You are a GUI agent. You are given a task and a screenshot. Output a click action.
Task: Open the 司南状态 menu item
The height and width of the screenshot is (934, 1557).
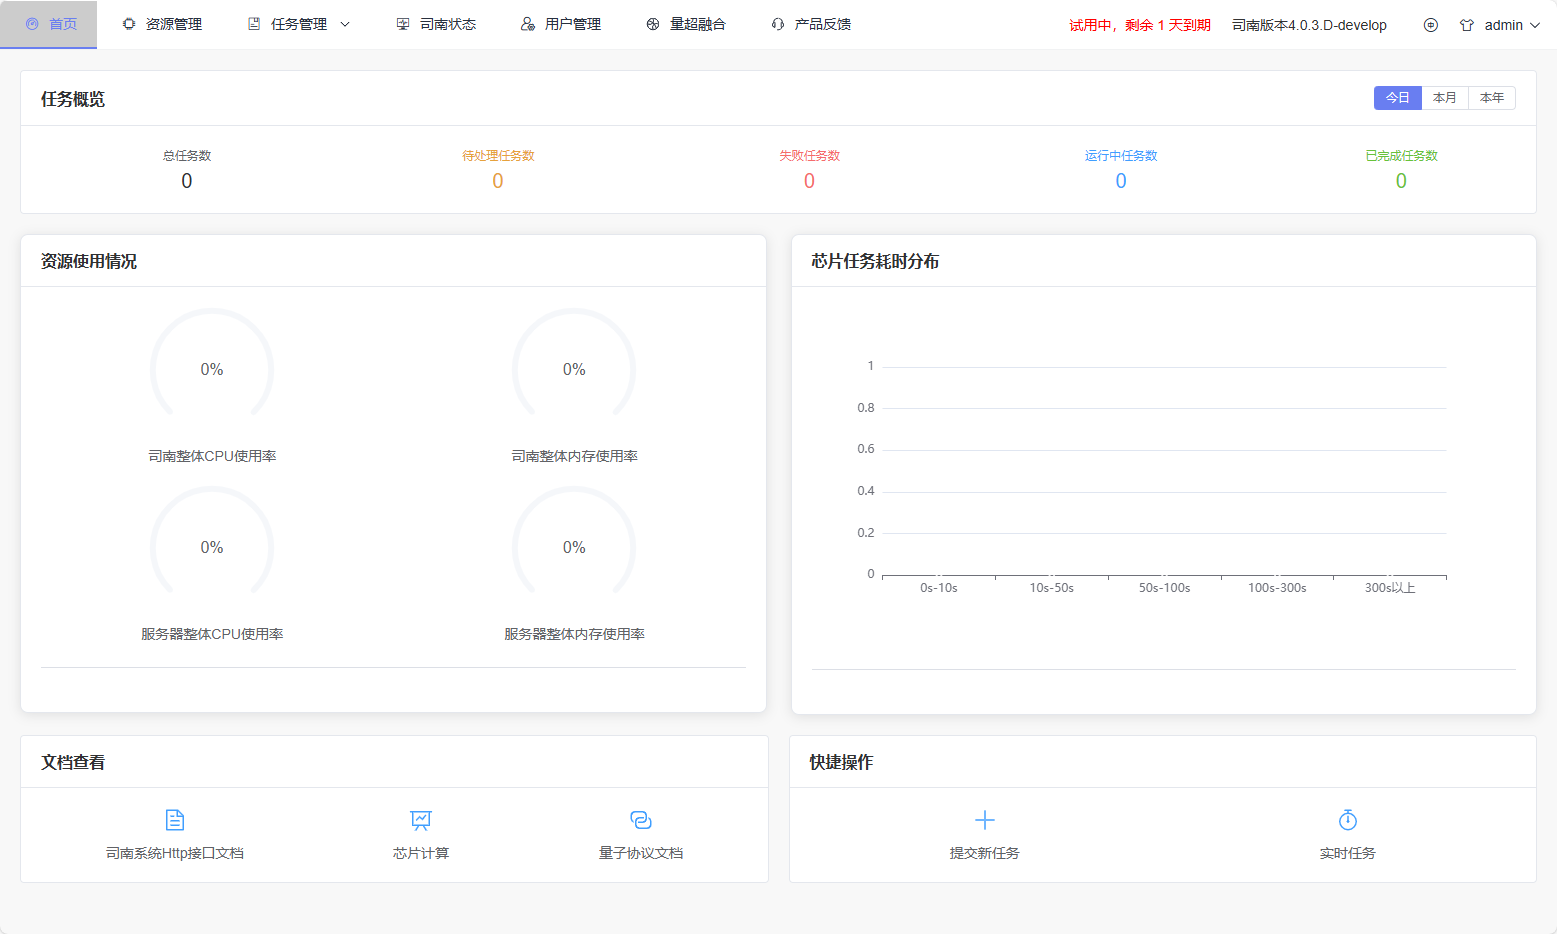tap(436, 24)
